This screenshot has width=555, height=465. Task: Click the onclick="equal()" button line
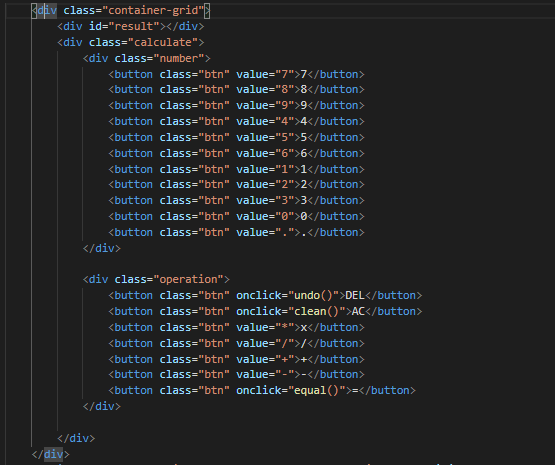click(262, 390)
